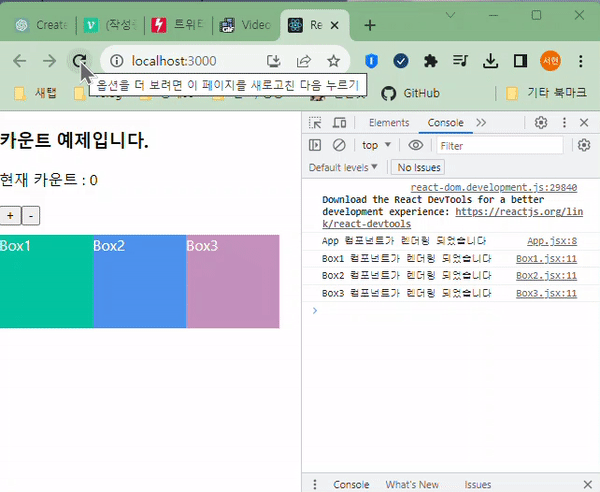
Task: Toggle the console sidebar panel icon
Action: [x=315, y=145]
